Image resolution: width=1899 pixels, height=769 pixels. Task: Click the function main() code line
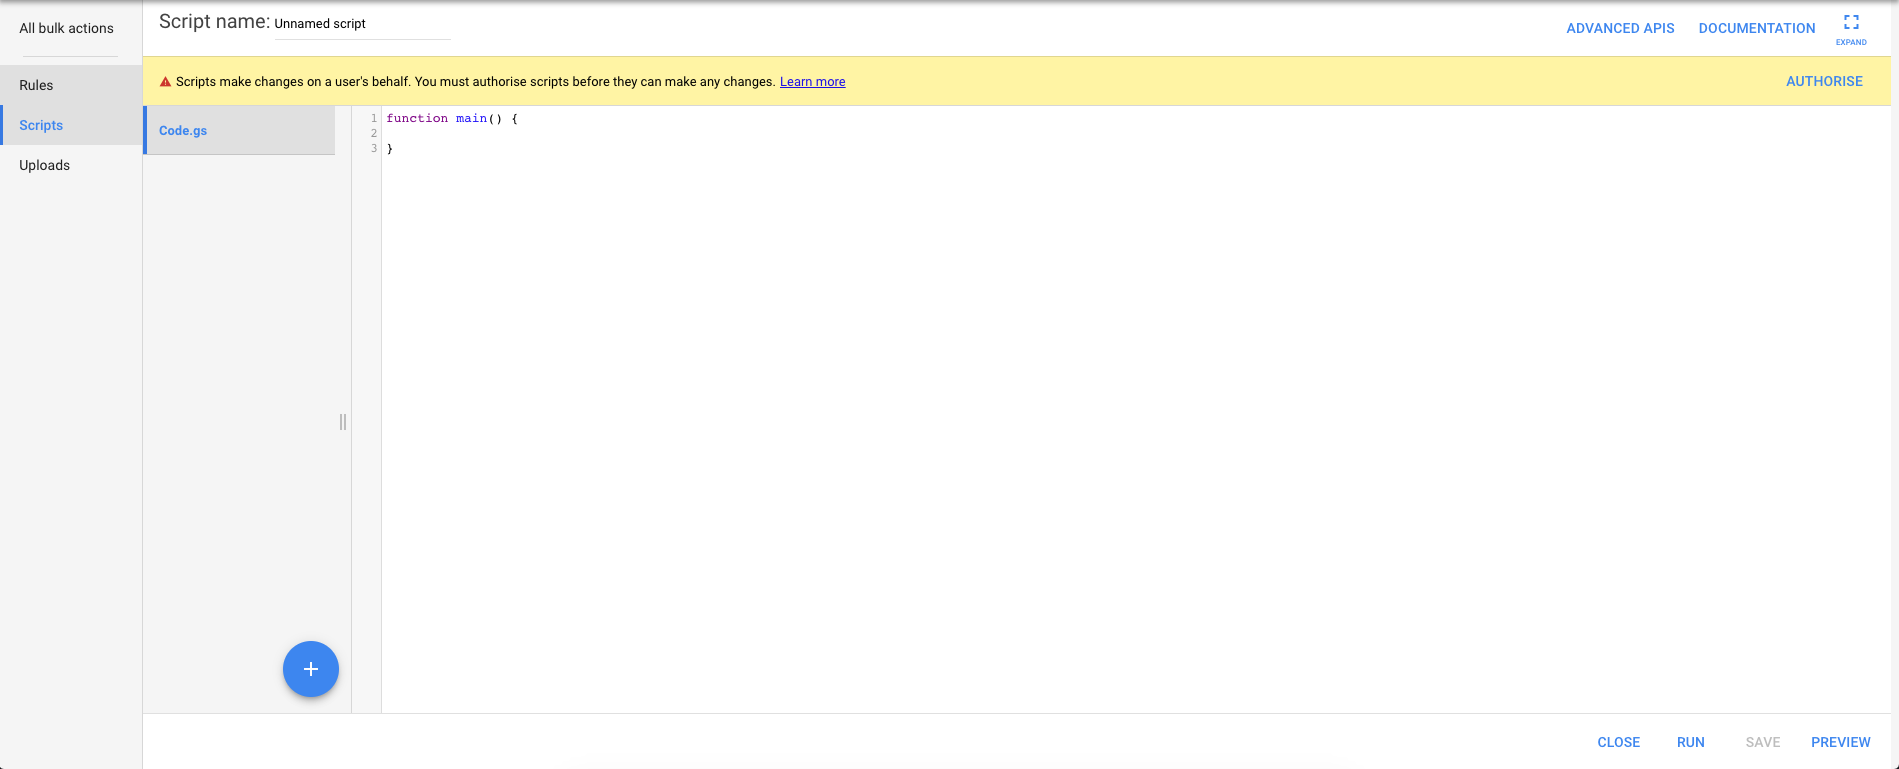tap(452, 118)
